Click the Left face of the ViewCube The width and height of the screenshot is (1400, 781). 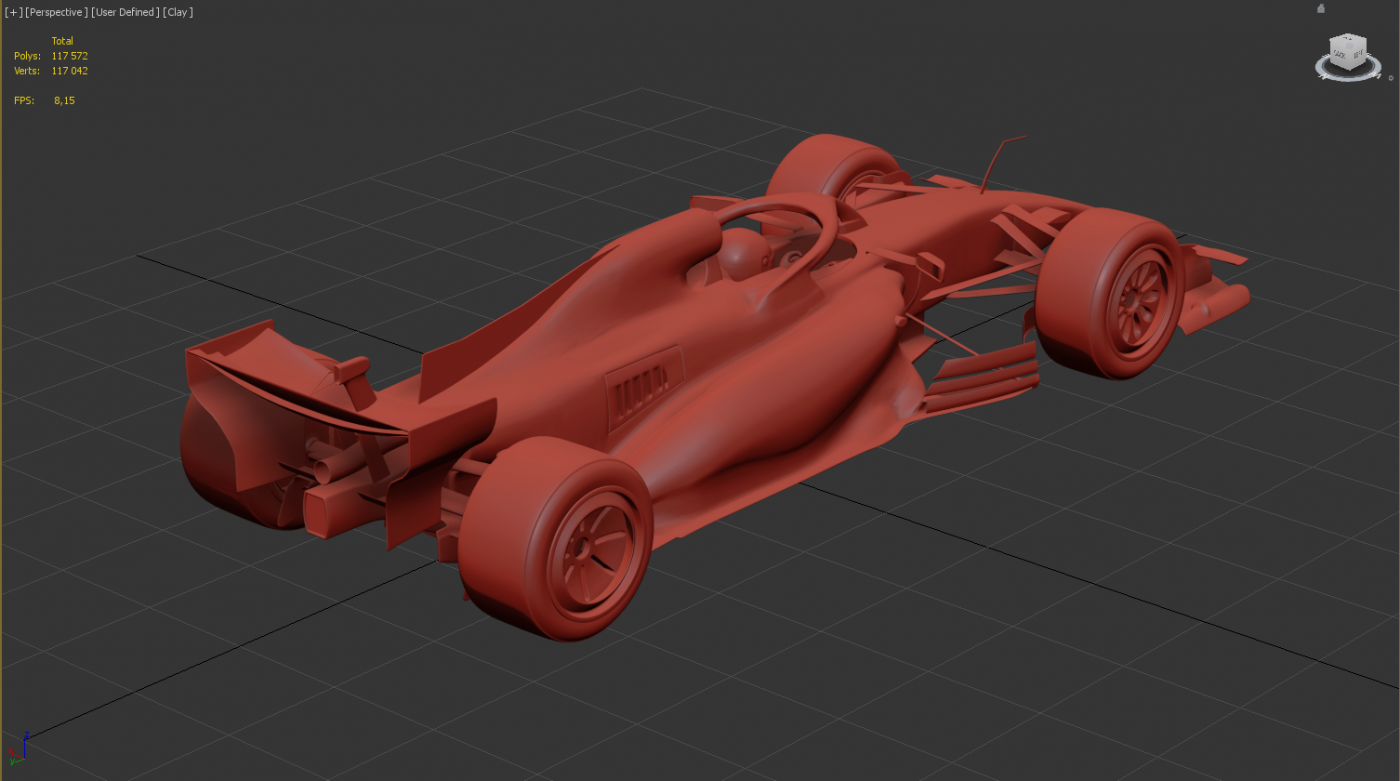click(x=1357, y=56)
